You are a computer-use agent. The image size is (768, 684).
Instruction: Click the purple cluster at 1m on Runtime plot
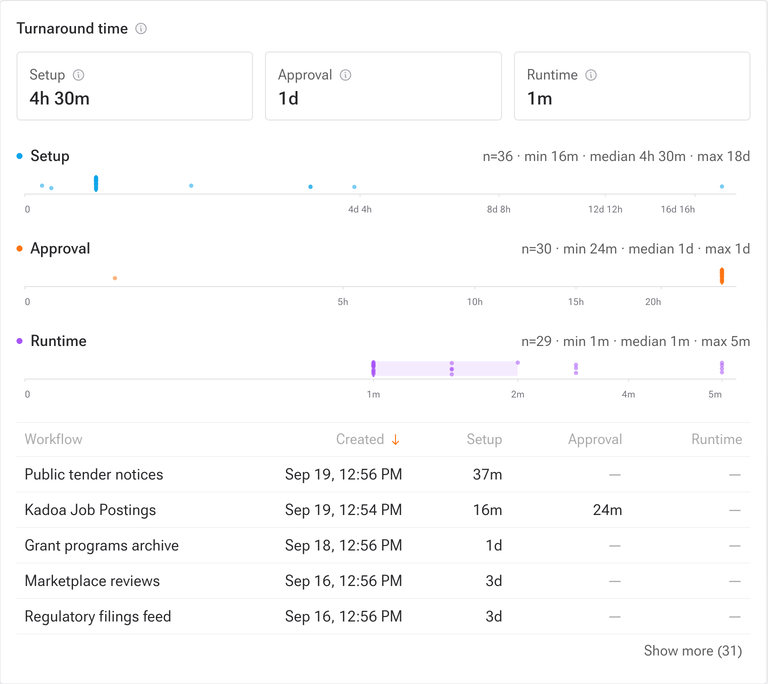(x=373, y=368)
